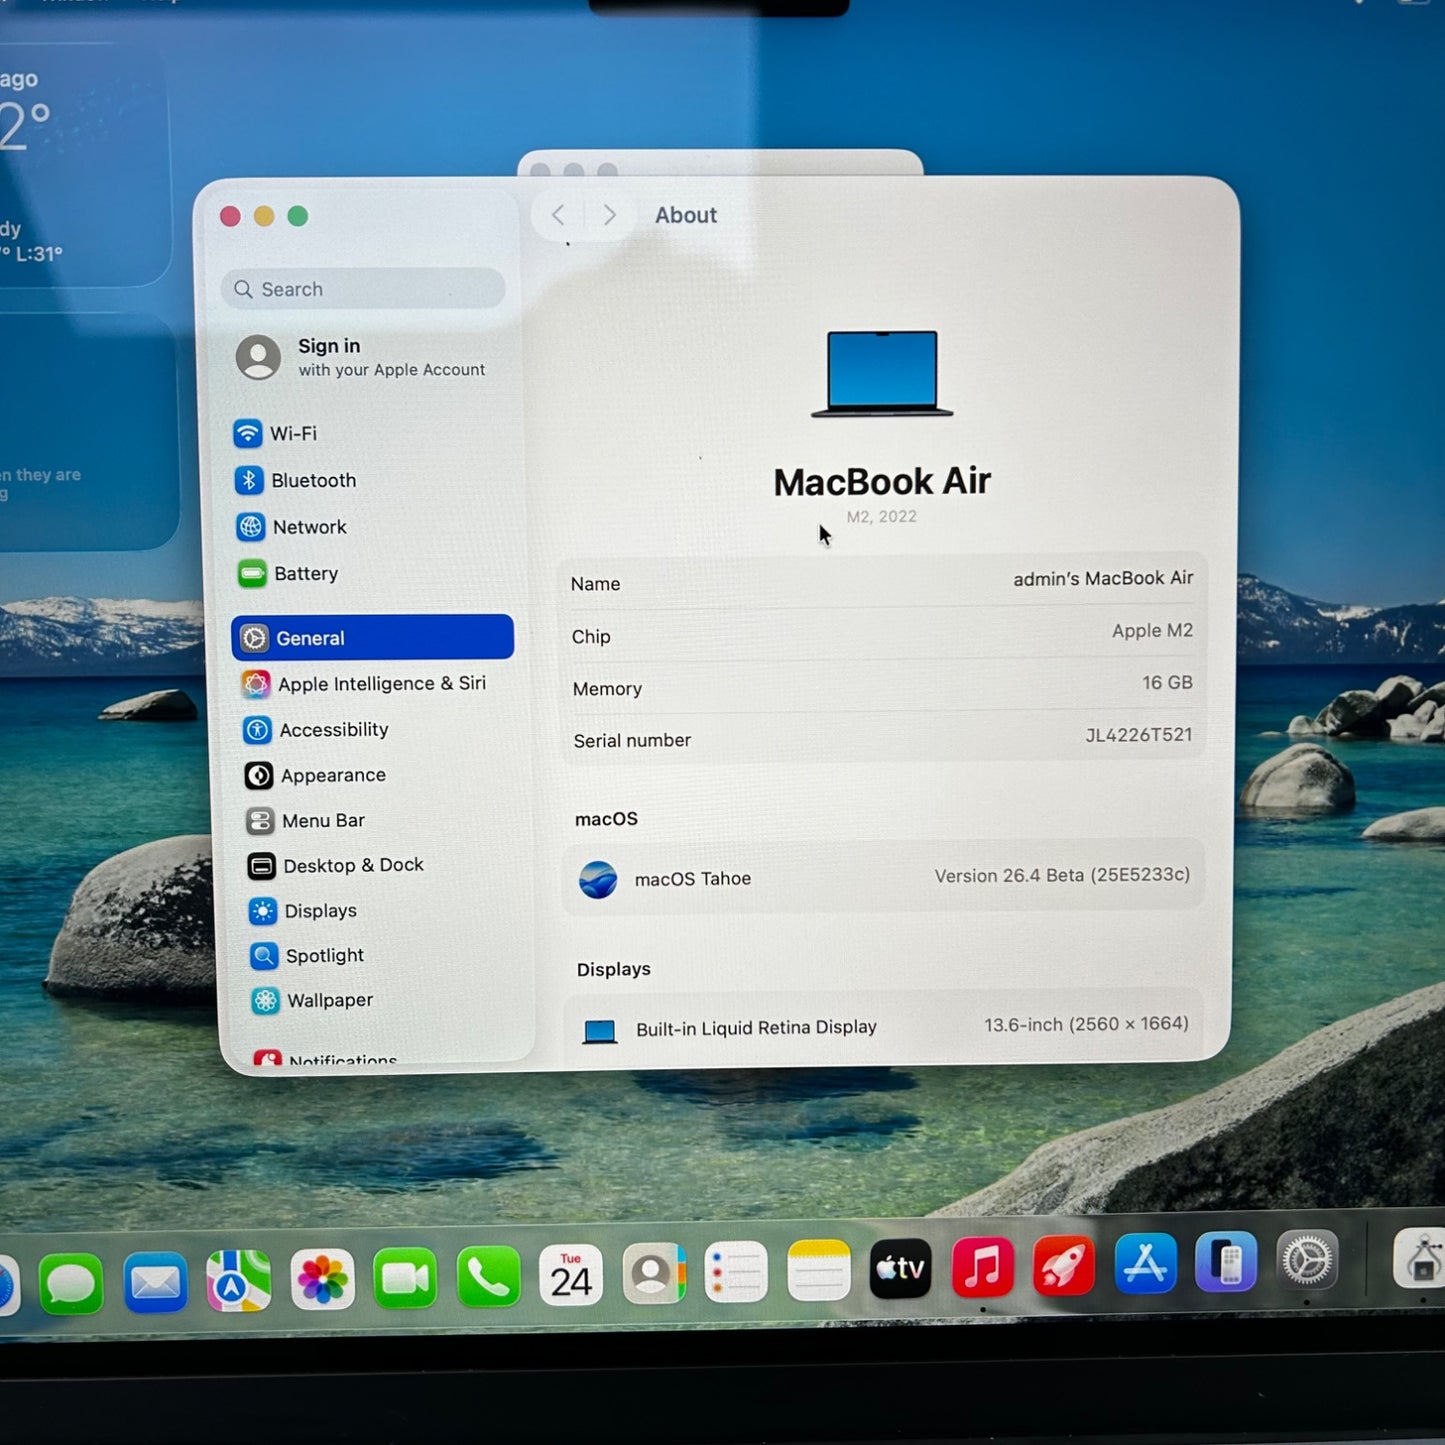Click the back navigation chevron
This screenshot has width=1445, height=1445.
(x=558, y=215)
